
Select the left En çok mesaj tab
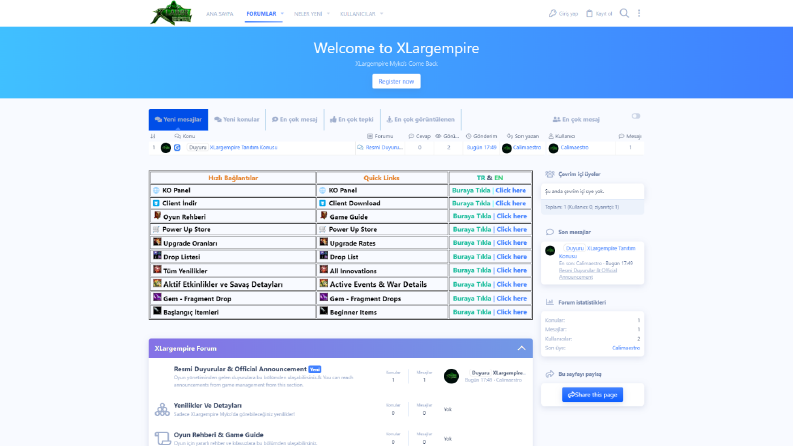point(295,119)
